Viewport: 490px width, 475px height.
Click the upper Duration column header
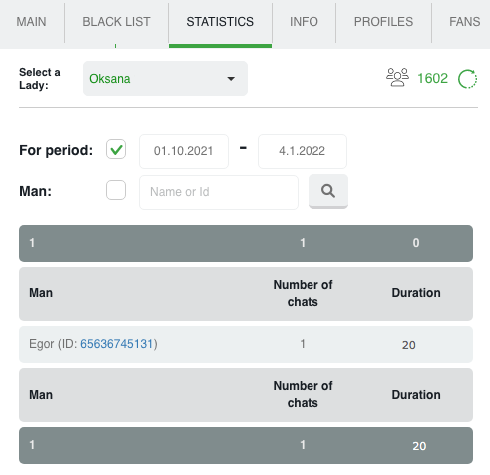click(416, 293)
